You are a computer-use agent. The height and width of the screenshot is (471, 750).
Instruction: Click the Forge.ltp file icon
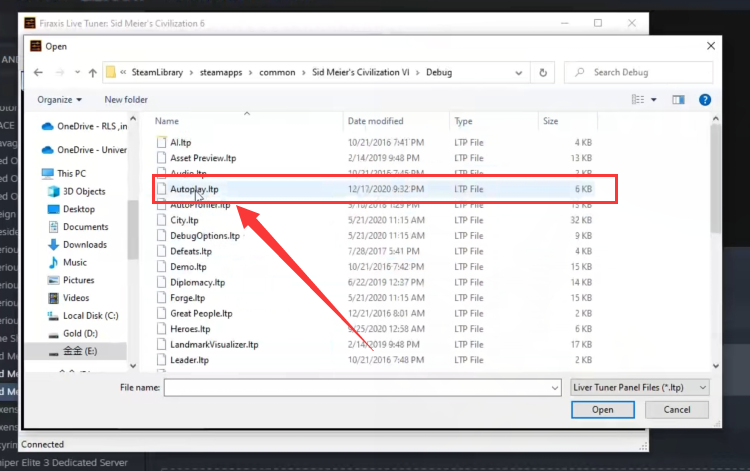(x=162, y=298)
